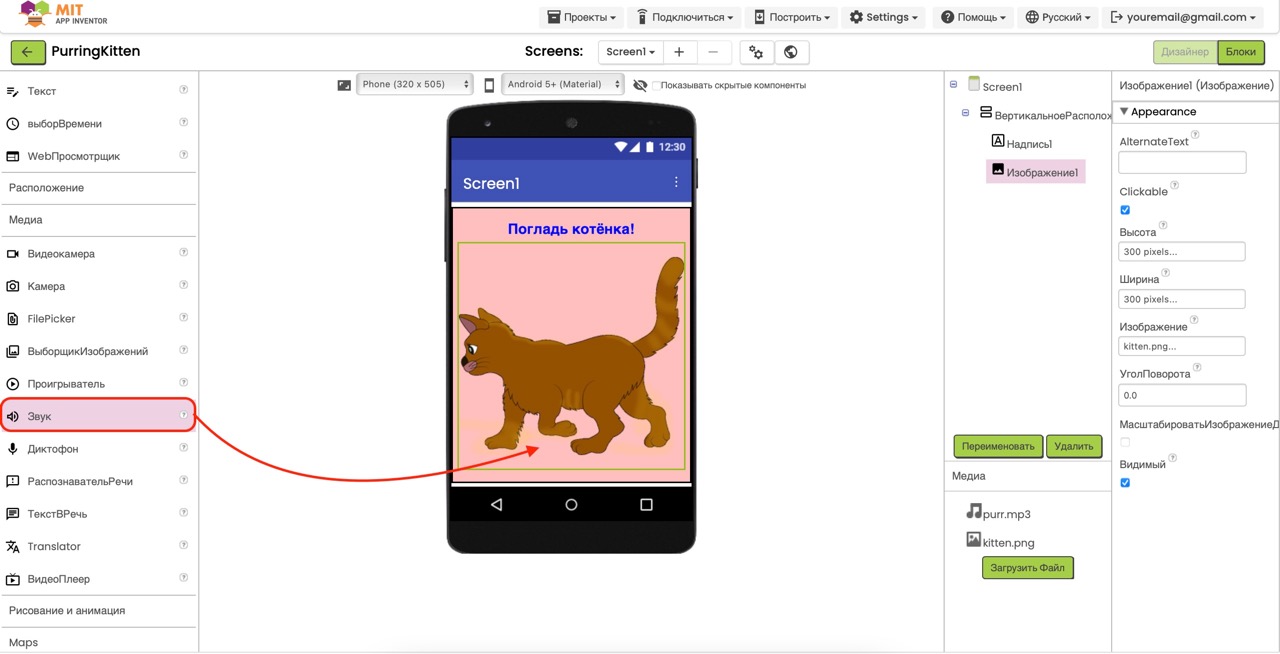Select WebПросмотрщик component
1280x654 pixels.
coord(98,156)
